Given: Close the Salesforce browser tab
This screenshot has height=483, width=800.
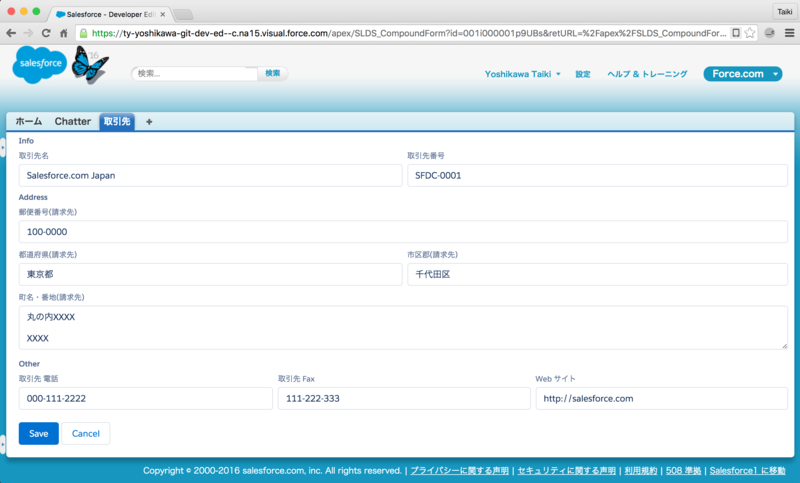Looking at the screenshot, I should (x=163, y=14).
